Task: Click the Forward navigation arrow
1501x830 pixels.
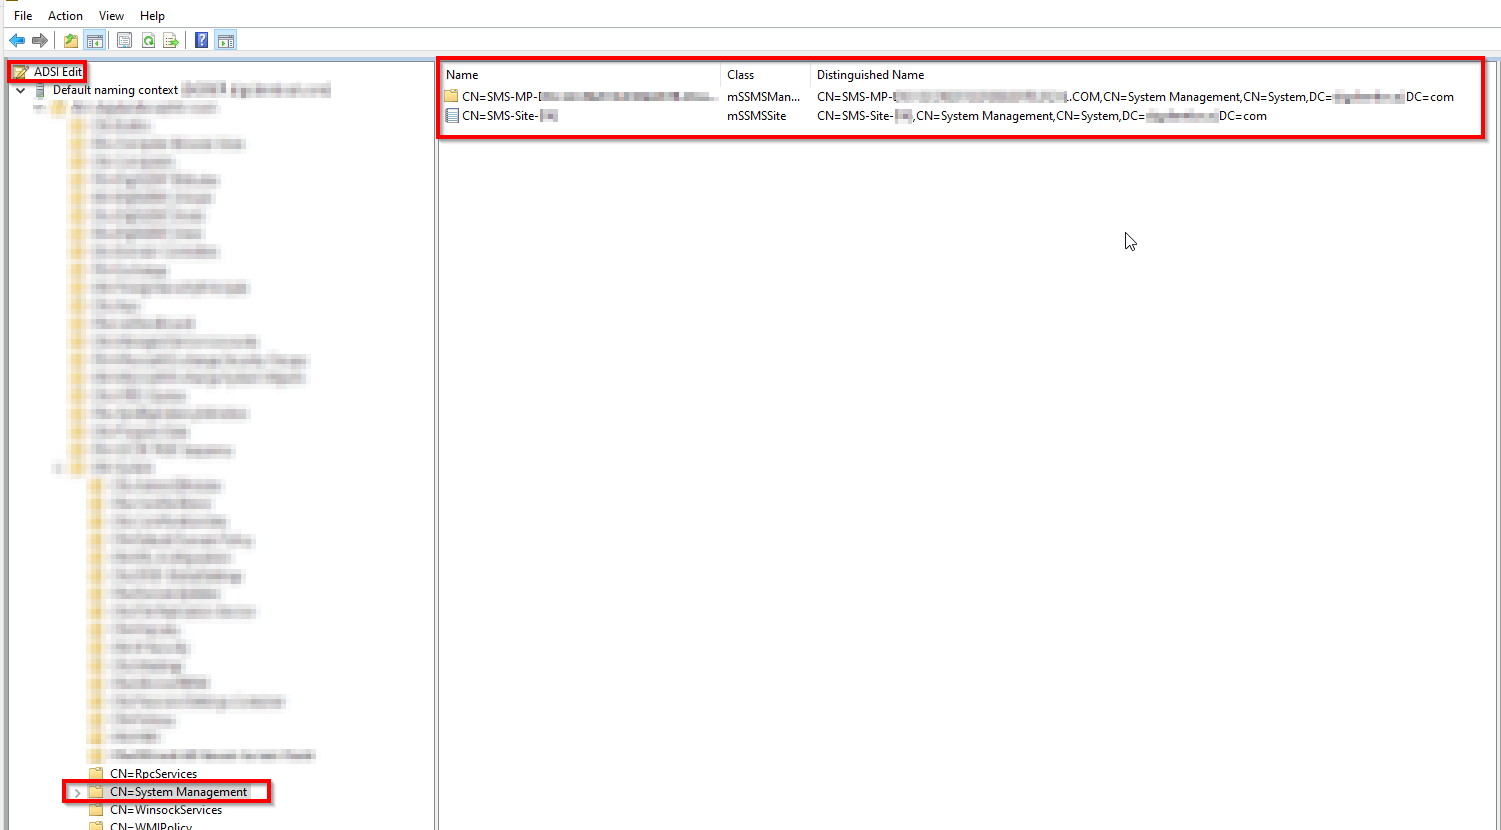Action: click(38, 40)
